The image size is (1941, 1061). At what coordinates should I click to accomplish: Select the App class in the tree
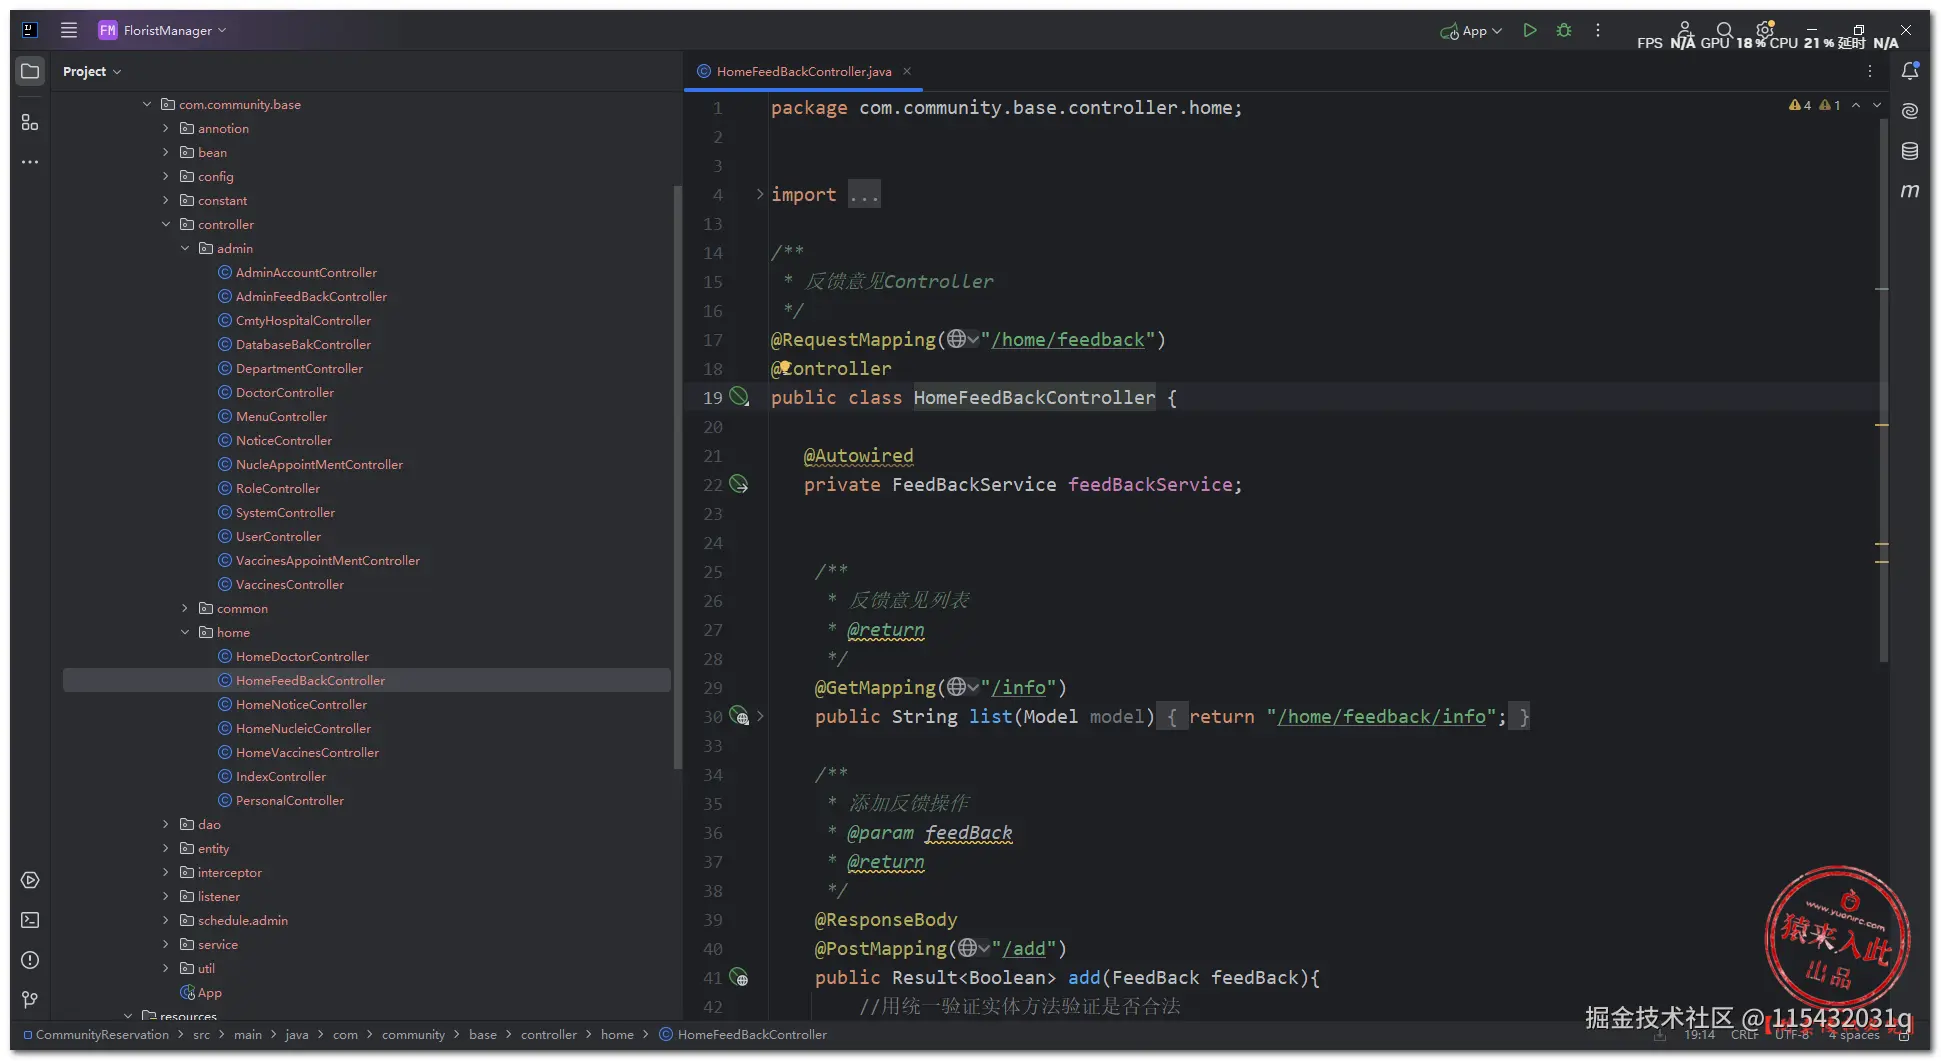point(209,992)
